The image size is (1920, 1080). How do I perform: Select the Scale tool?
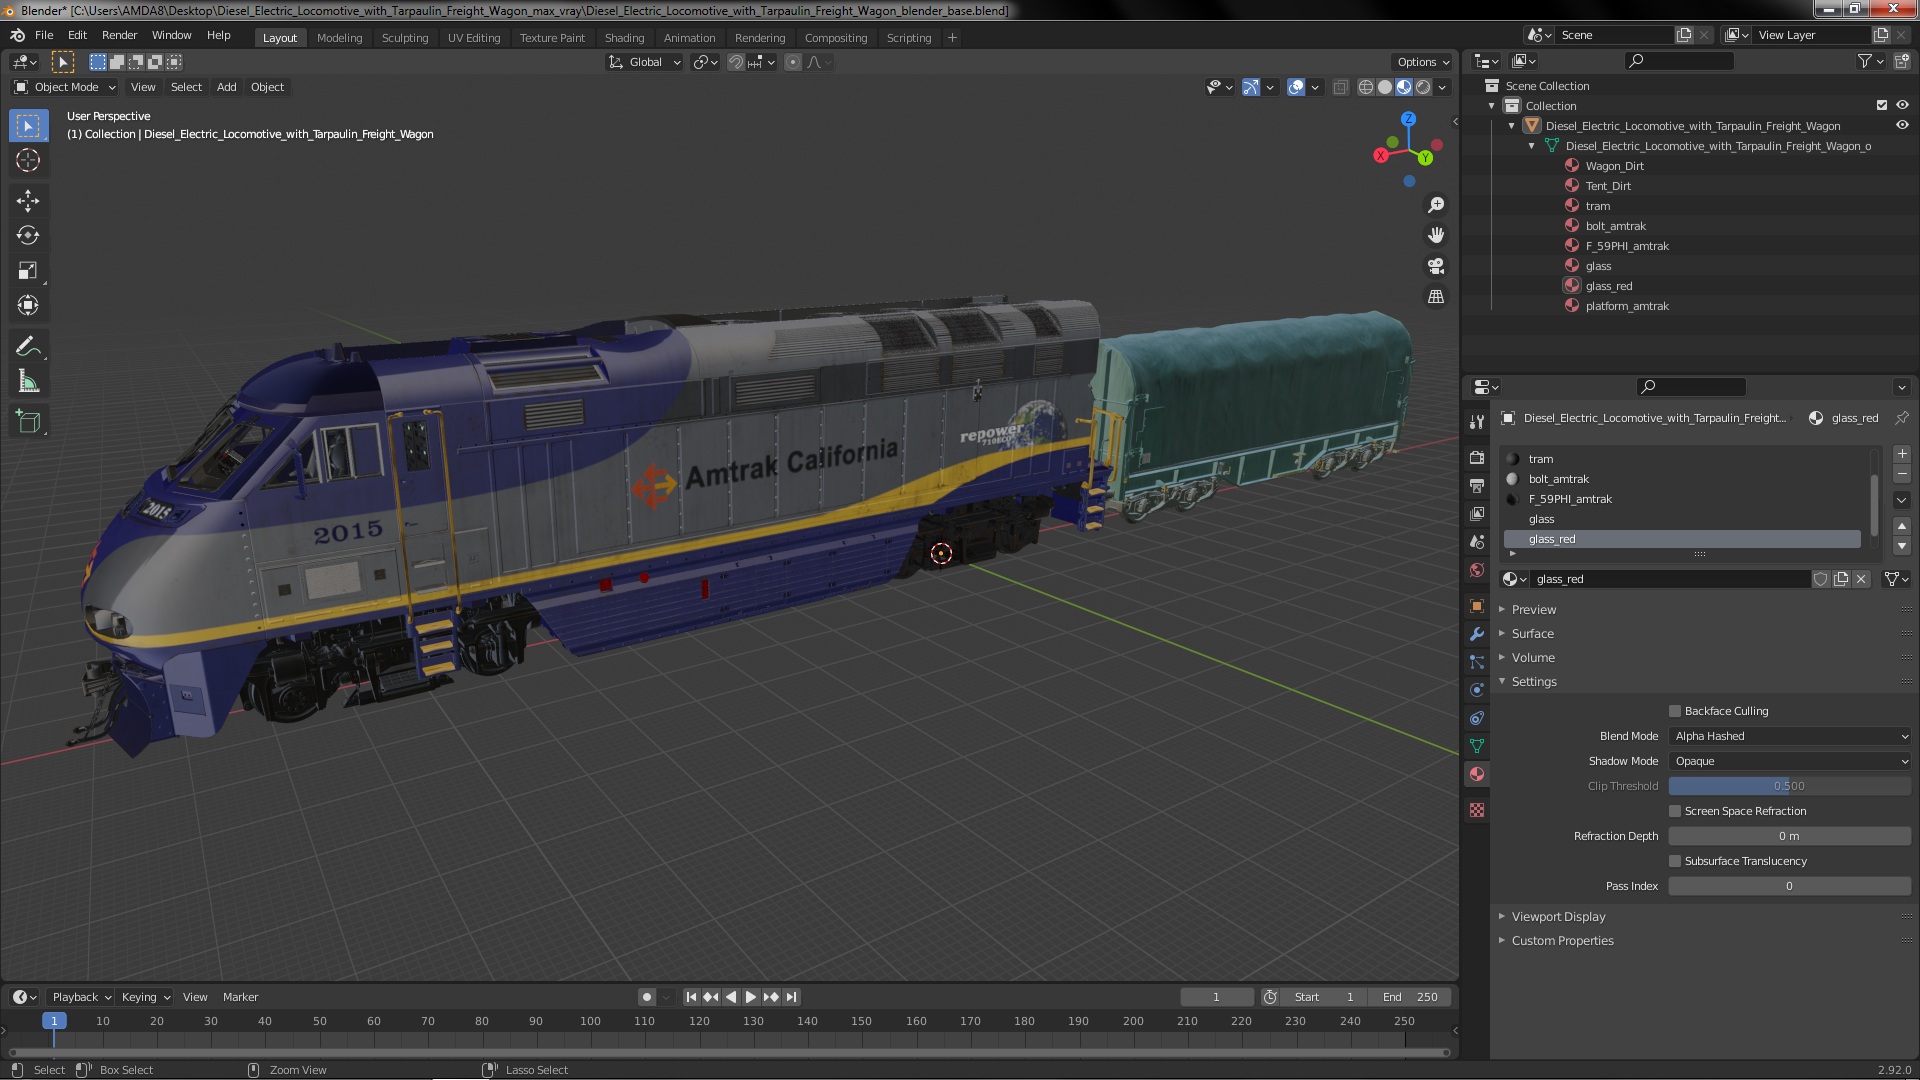click(x=28, y=271)
